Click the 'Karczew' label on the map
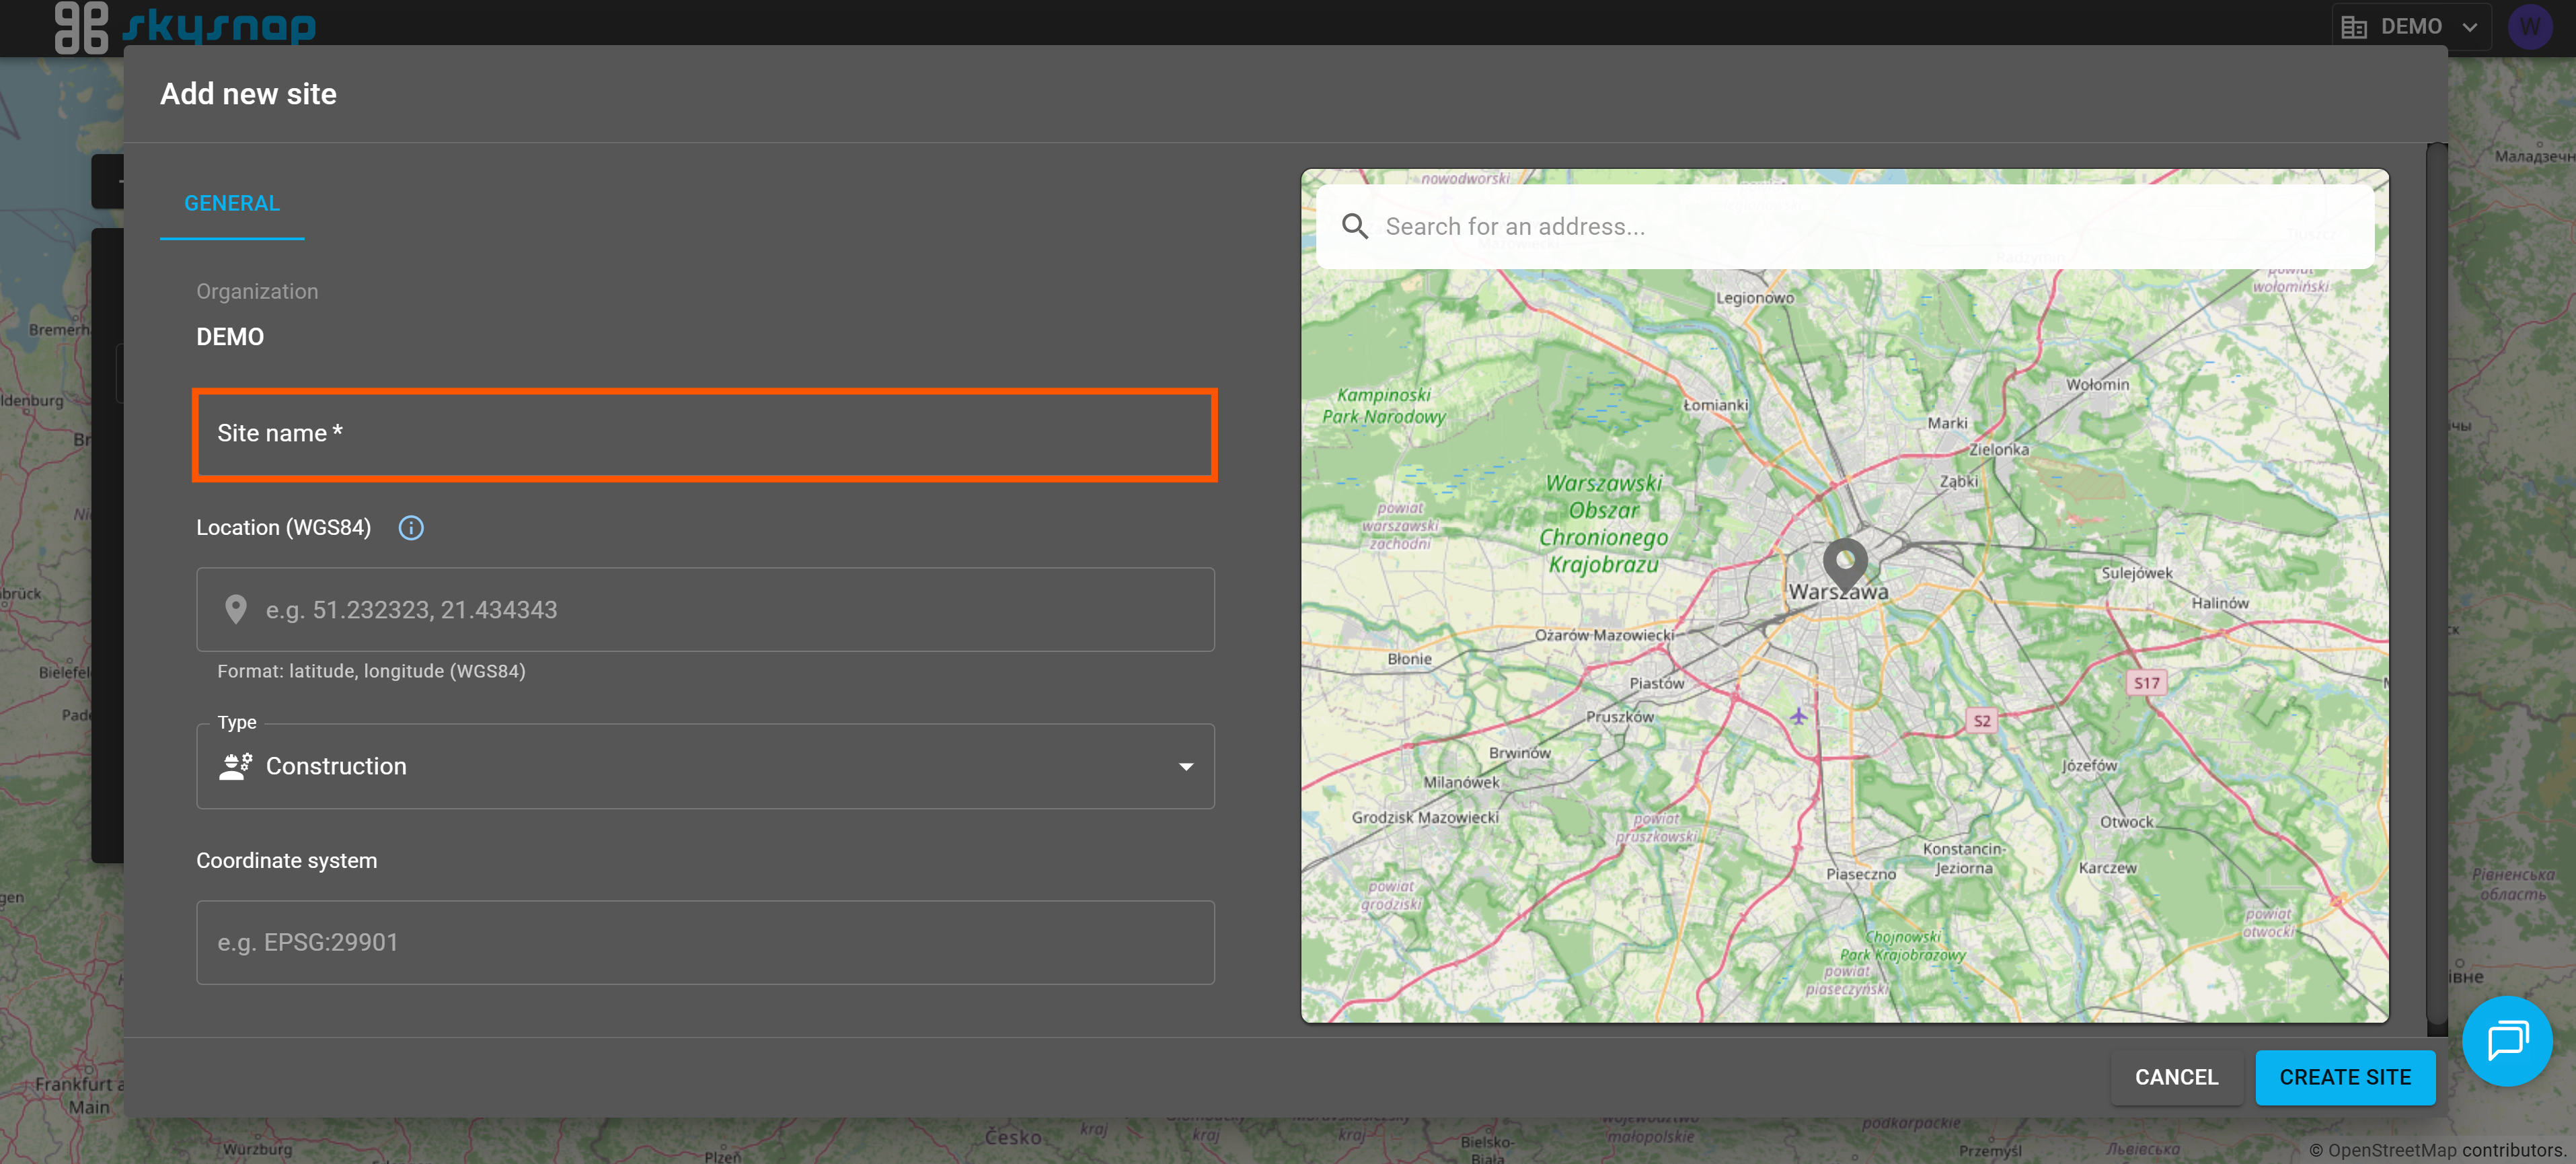Viewport: 2576px width, 1164px height. (x=2108, y=868)
